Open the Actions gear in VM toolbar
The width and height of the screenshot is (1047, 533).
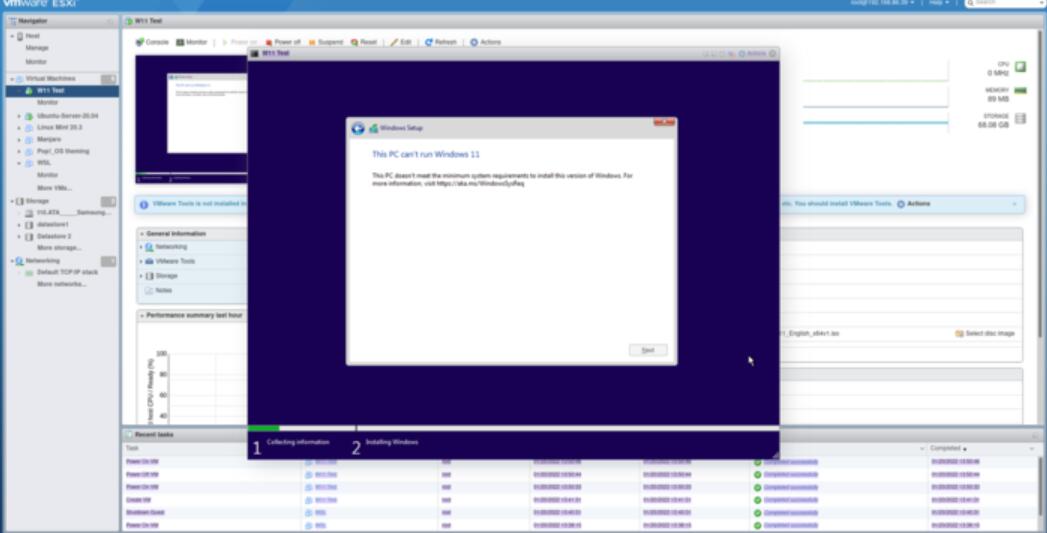click(485, 42)
